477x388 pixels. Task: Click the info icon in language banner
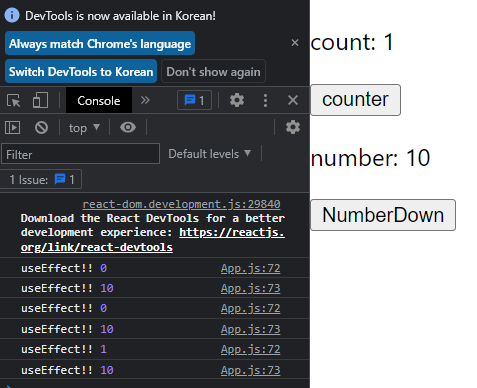coord(12,15)
